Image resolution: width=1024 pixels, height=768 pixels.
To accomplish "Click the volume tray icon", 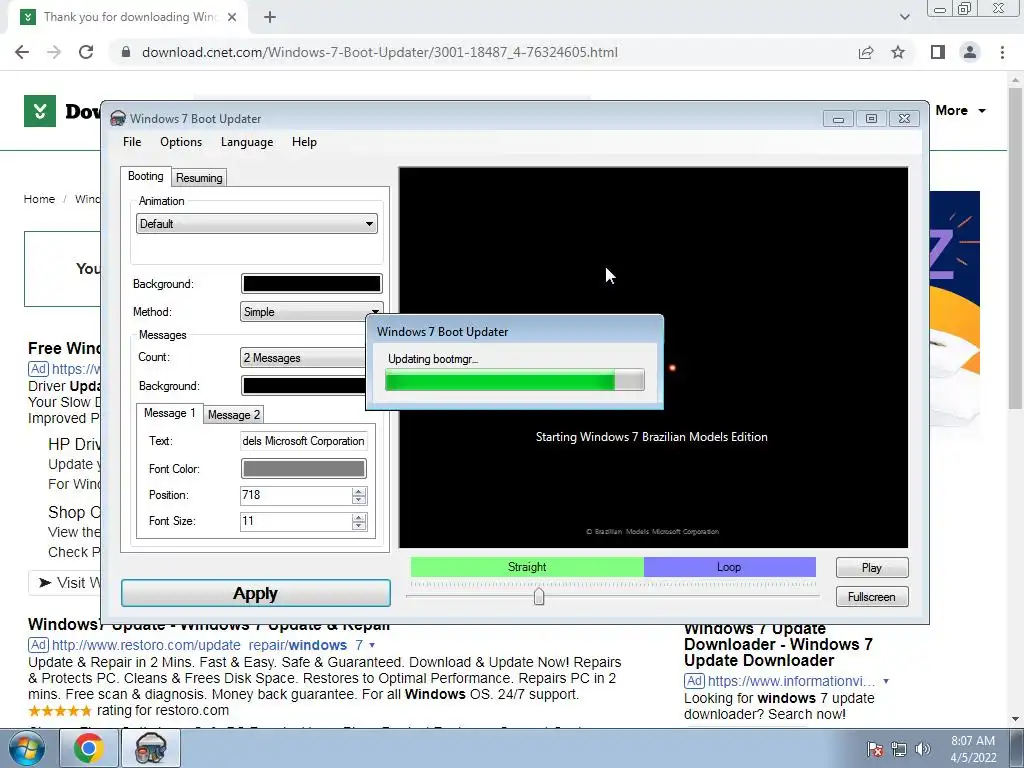I will point(923,749).
